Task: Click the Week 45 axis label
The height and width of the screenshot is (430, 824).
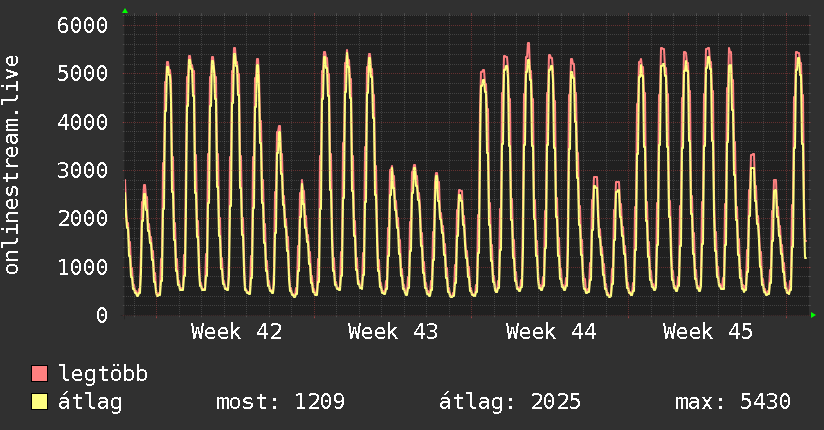Action: click(x=708, y=332)
